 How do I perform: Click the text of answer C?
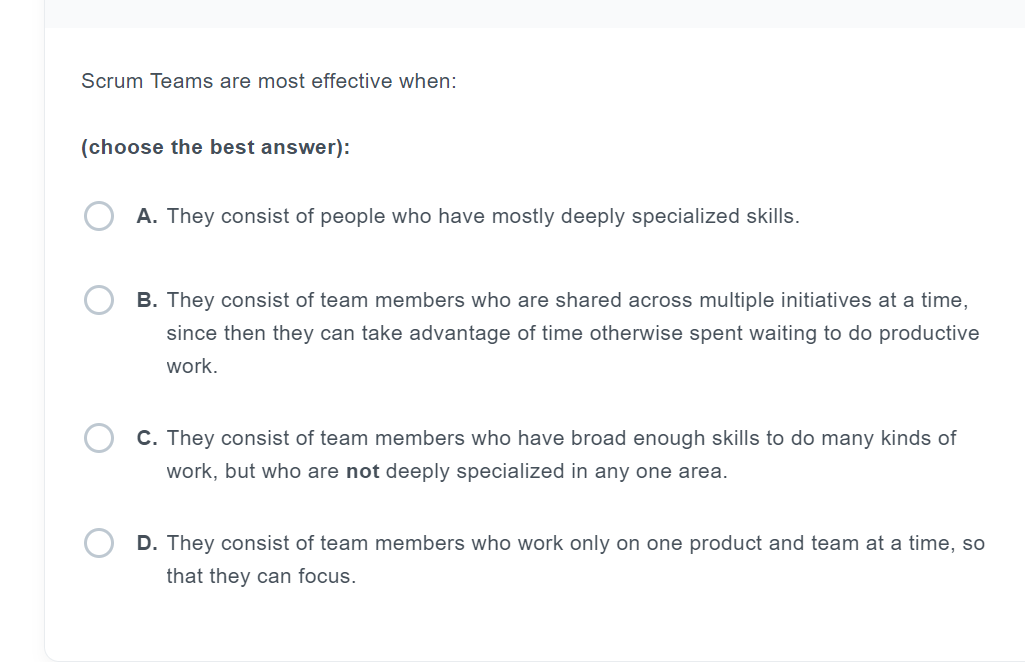560,437
